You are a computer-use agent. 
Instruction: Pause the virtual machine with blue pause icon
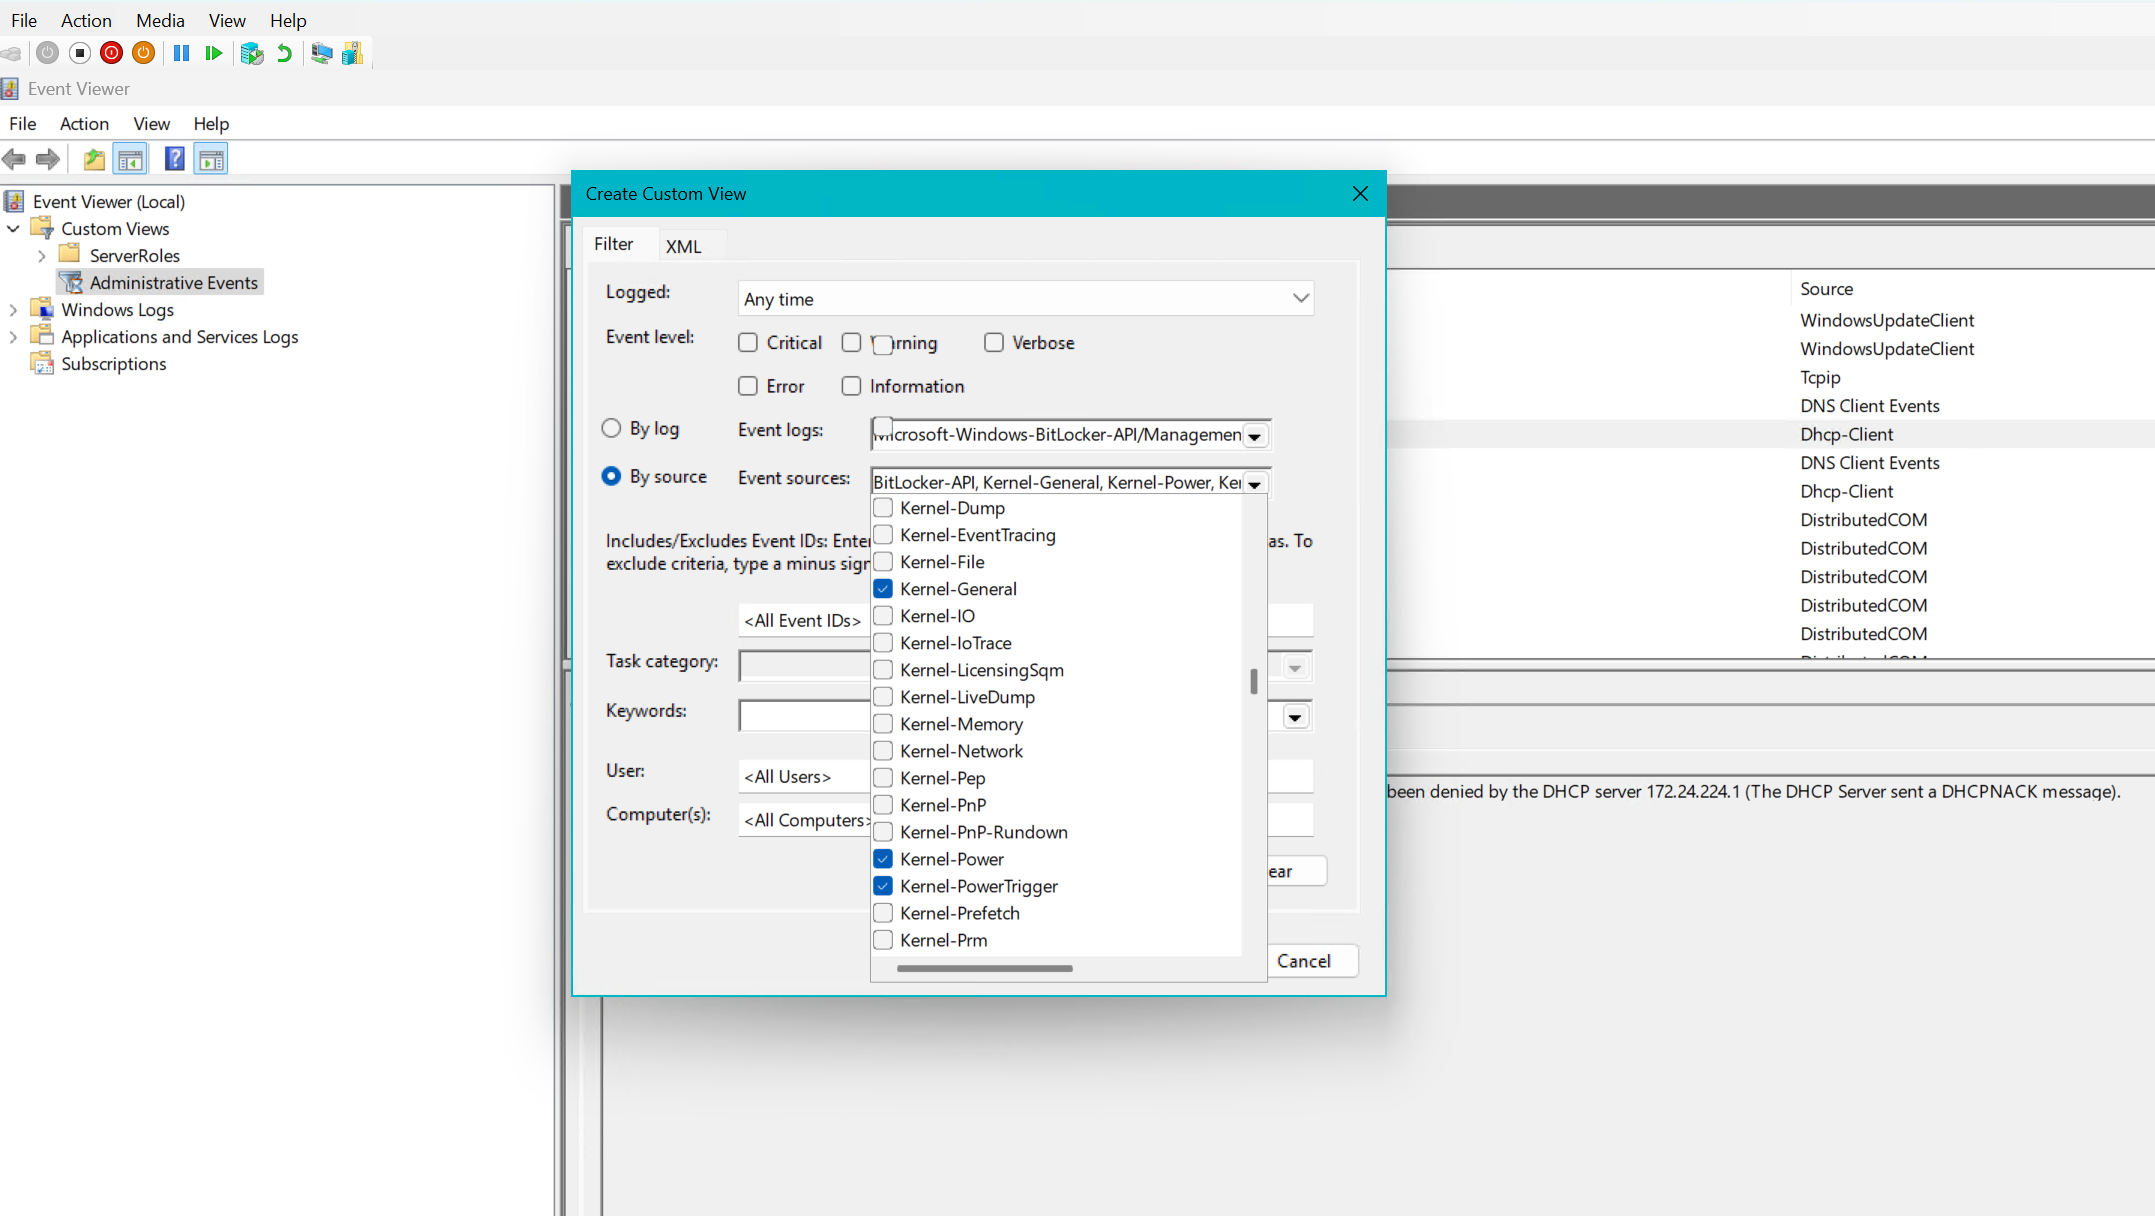coord(181,53)
